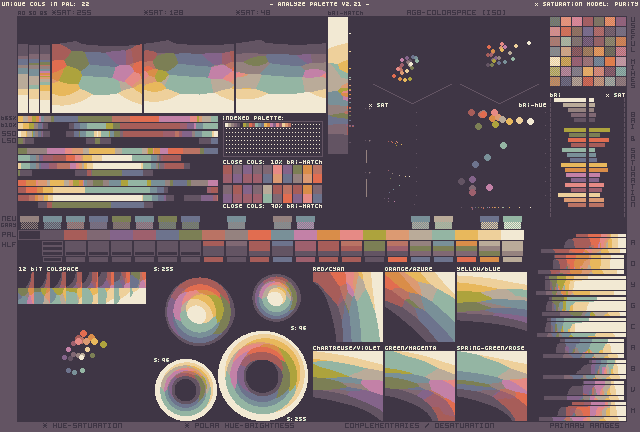The width and height of the screenshot is (640, 432).
Task: Open the ORANGE/AZURE complementaries chart
Action: tap(420, 307)
